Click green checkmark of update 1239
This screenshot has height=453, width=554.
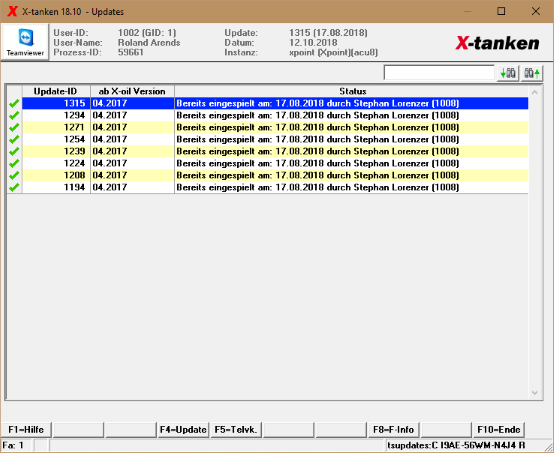click(x=14, y=152)
